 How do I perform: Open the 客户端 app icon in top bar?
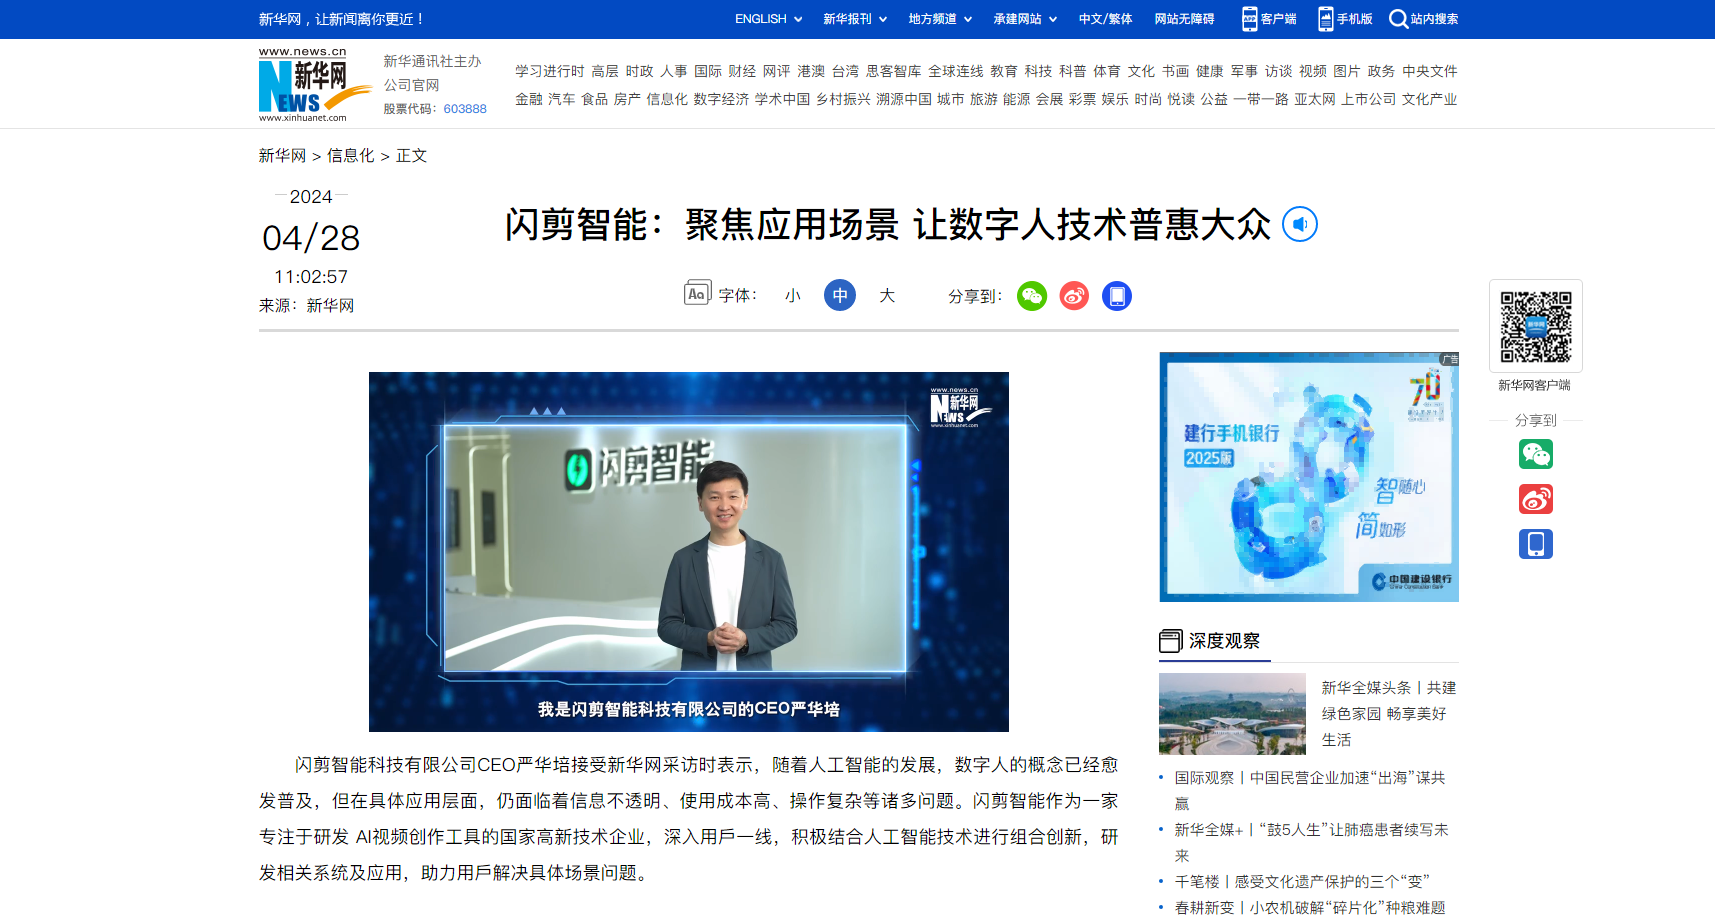point(1250,19)
